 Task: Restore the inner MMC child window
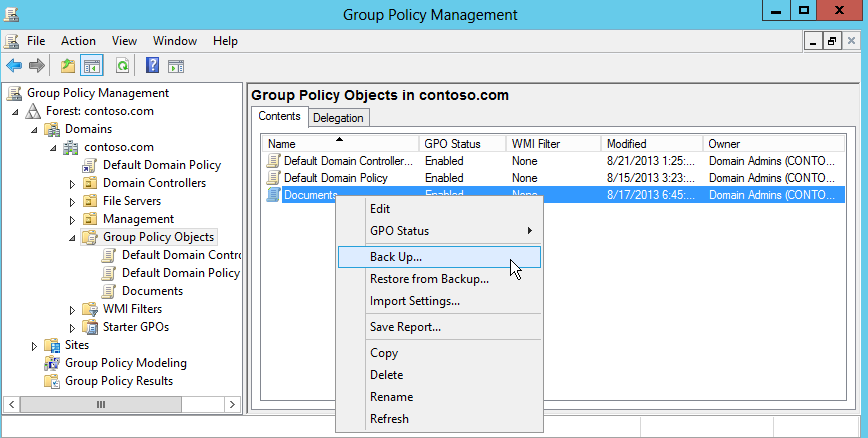coord(831,41)
